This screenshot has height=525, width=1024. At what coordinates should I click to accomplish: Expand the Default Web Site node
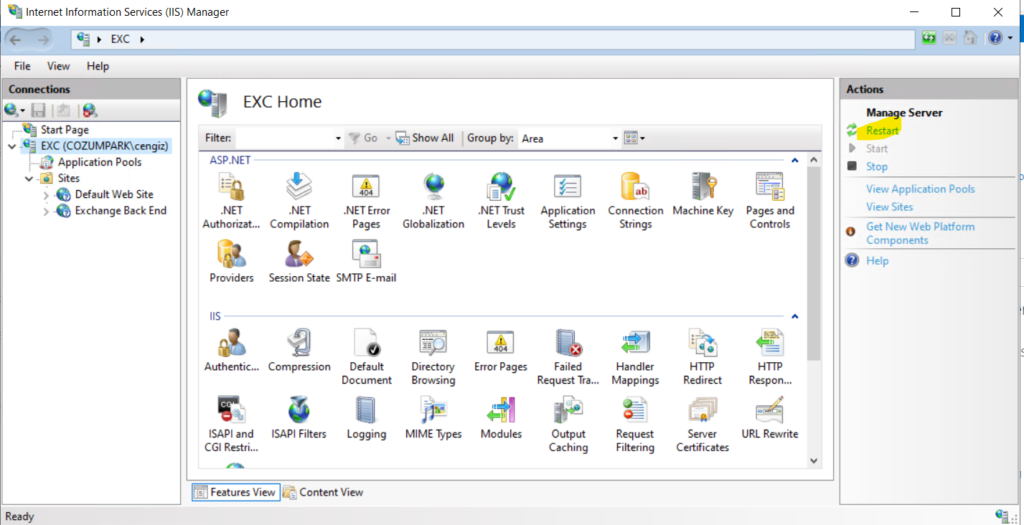[46, 195]
